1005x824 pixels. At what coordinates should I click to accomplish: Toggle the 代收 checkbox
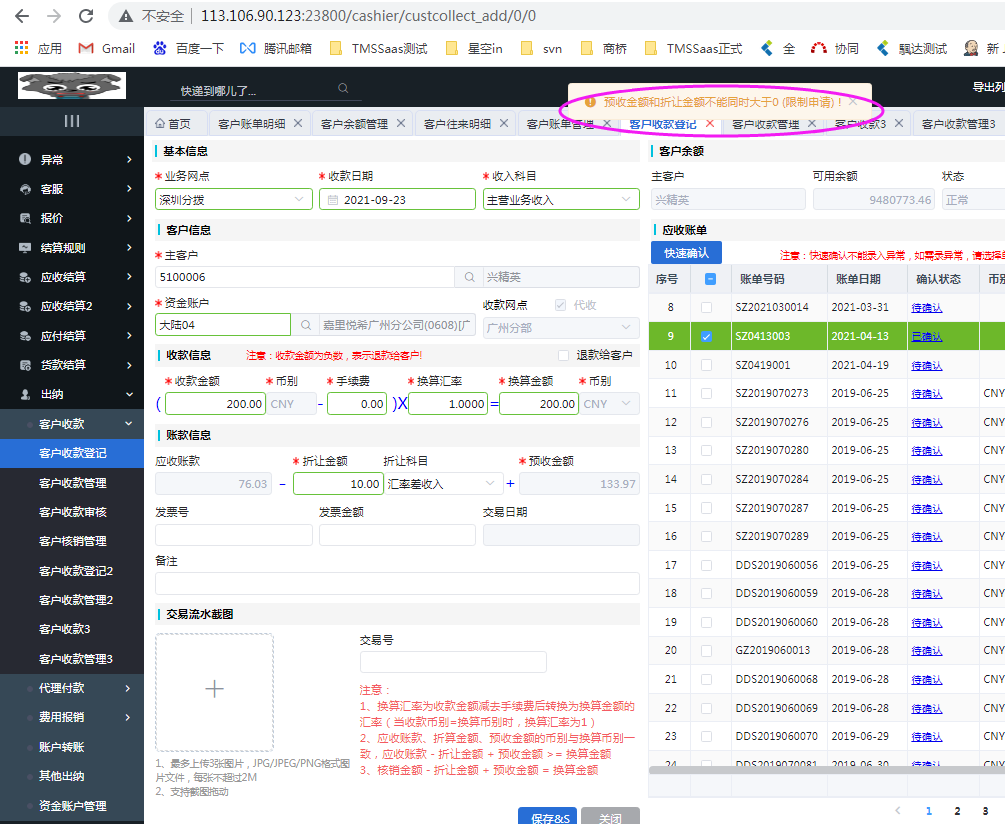pos(560,305)
